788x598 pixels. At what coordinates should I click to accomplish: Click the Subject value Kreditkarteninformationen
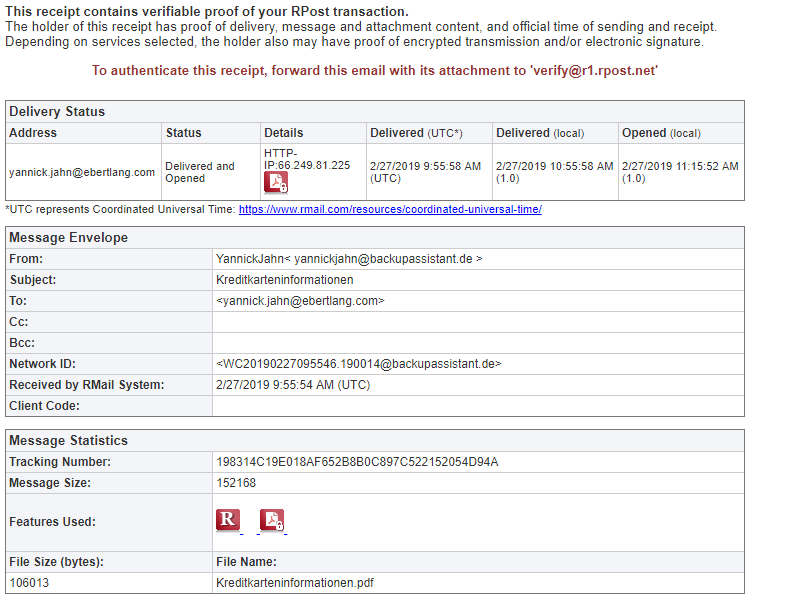pyautogui.click(x=285, y=280)
